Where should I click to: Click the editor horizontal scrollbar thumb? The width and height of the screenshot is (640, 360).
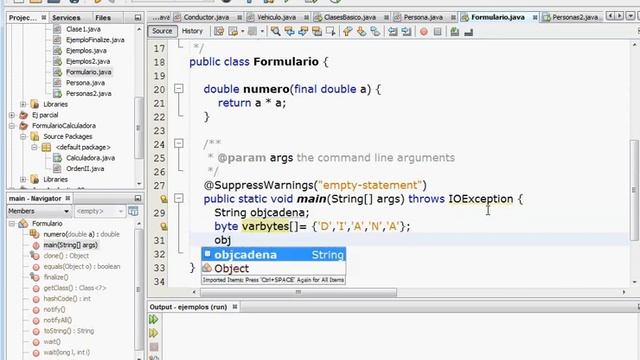click(x=298, y=292)
